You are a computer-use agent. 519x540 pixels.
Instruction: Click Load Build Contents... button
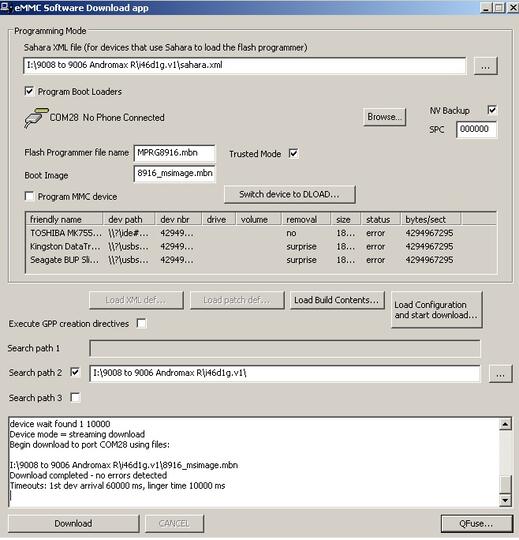coord(337,300)
